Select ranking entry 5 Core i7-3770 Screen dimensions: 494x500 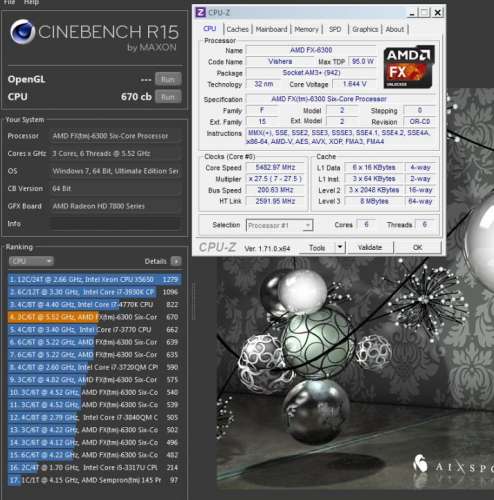pyautogui.click(x=95, y=330)
